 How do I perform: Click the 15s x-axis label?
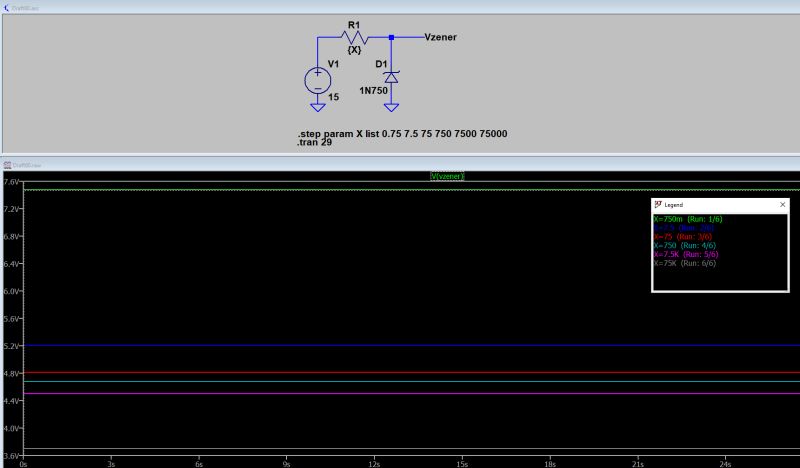pyautogui.click(x=462, y=464)
